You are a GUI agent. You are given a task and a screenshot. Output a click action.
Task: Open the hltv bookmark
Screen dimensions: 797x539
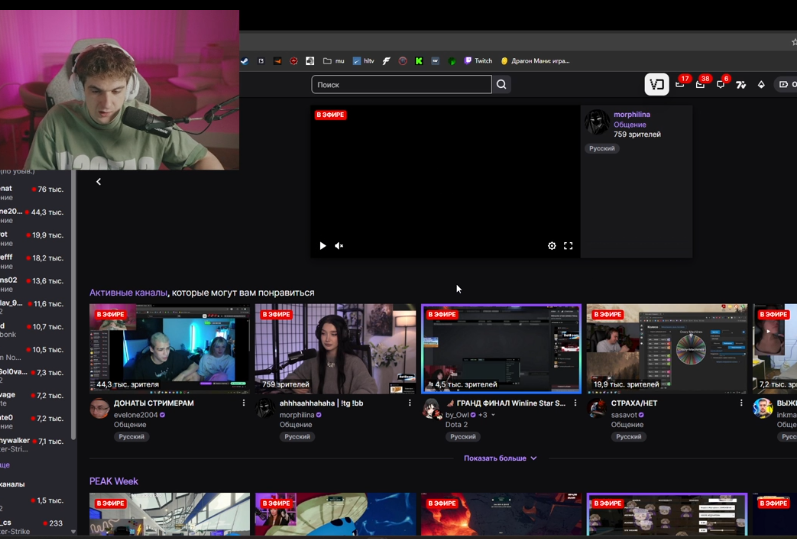[x=363, y=61]
